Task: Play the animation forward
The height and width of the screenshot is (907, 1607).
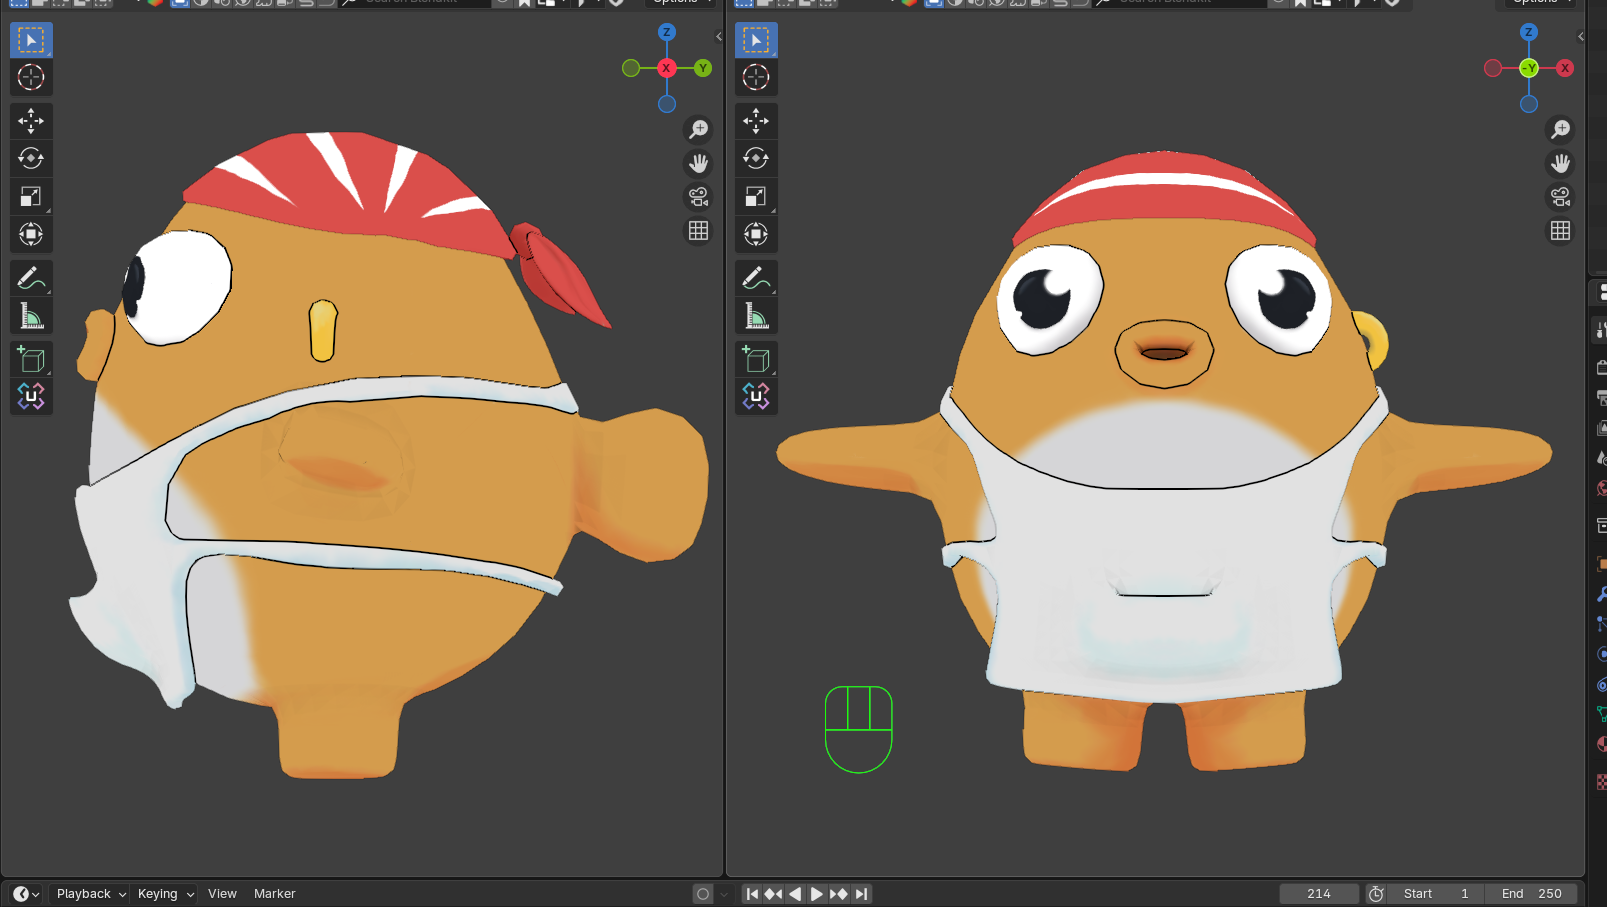Action: coord(817,894)
